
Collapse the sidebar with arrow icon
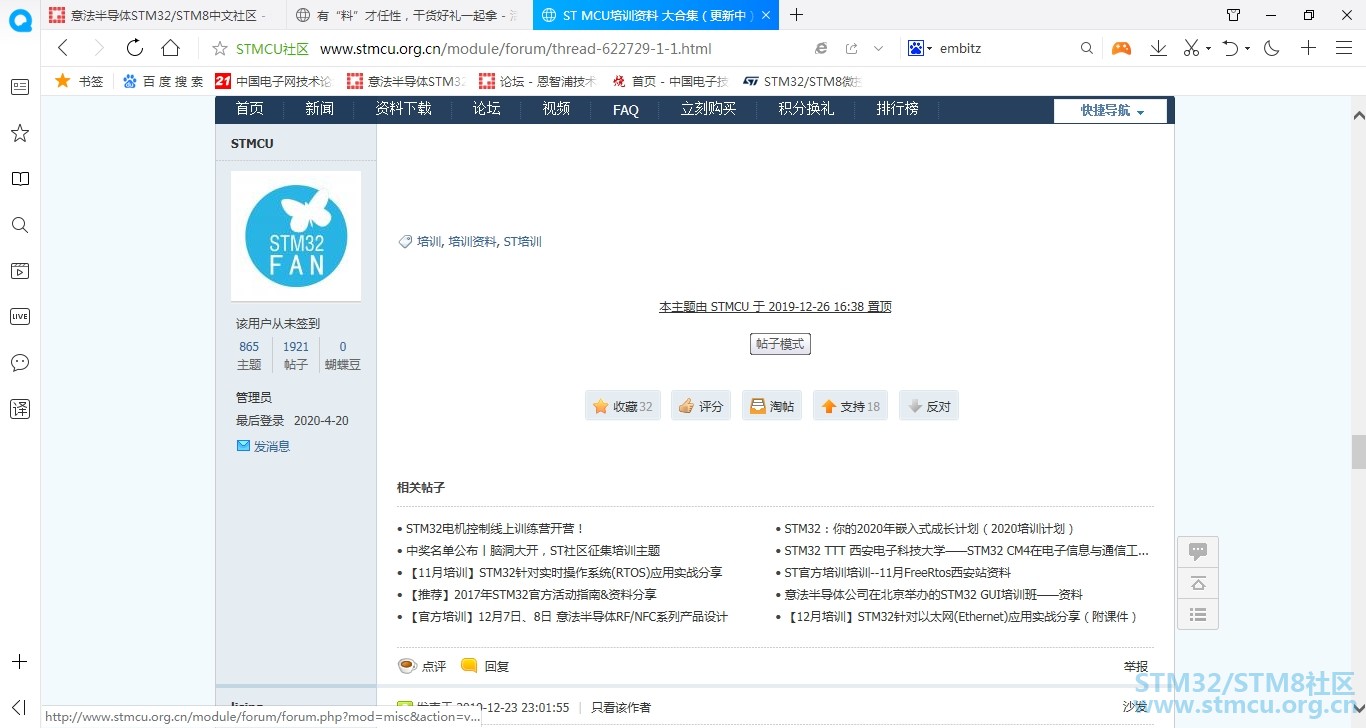[20, 707]
